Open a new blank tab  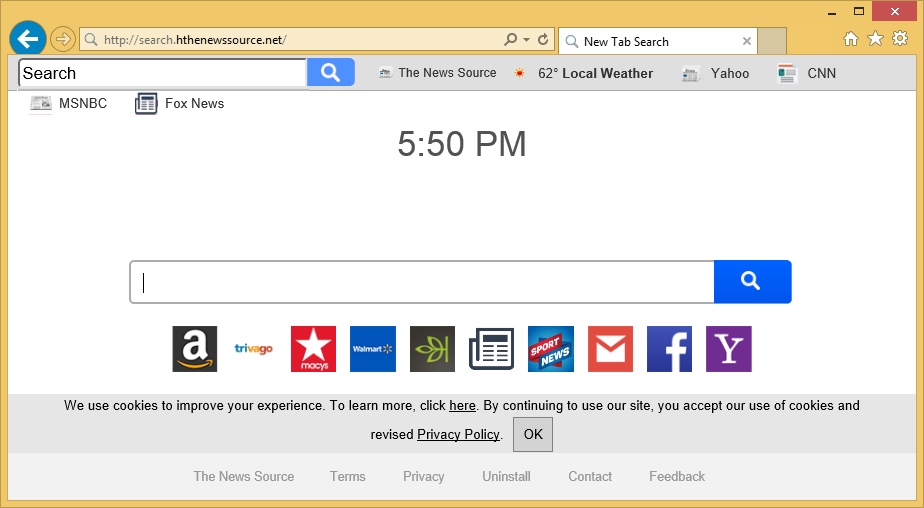tap(772, 41)
